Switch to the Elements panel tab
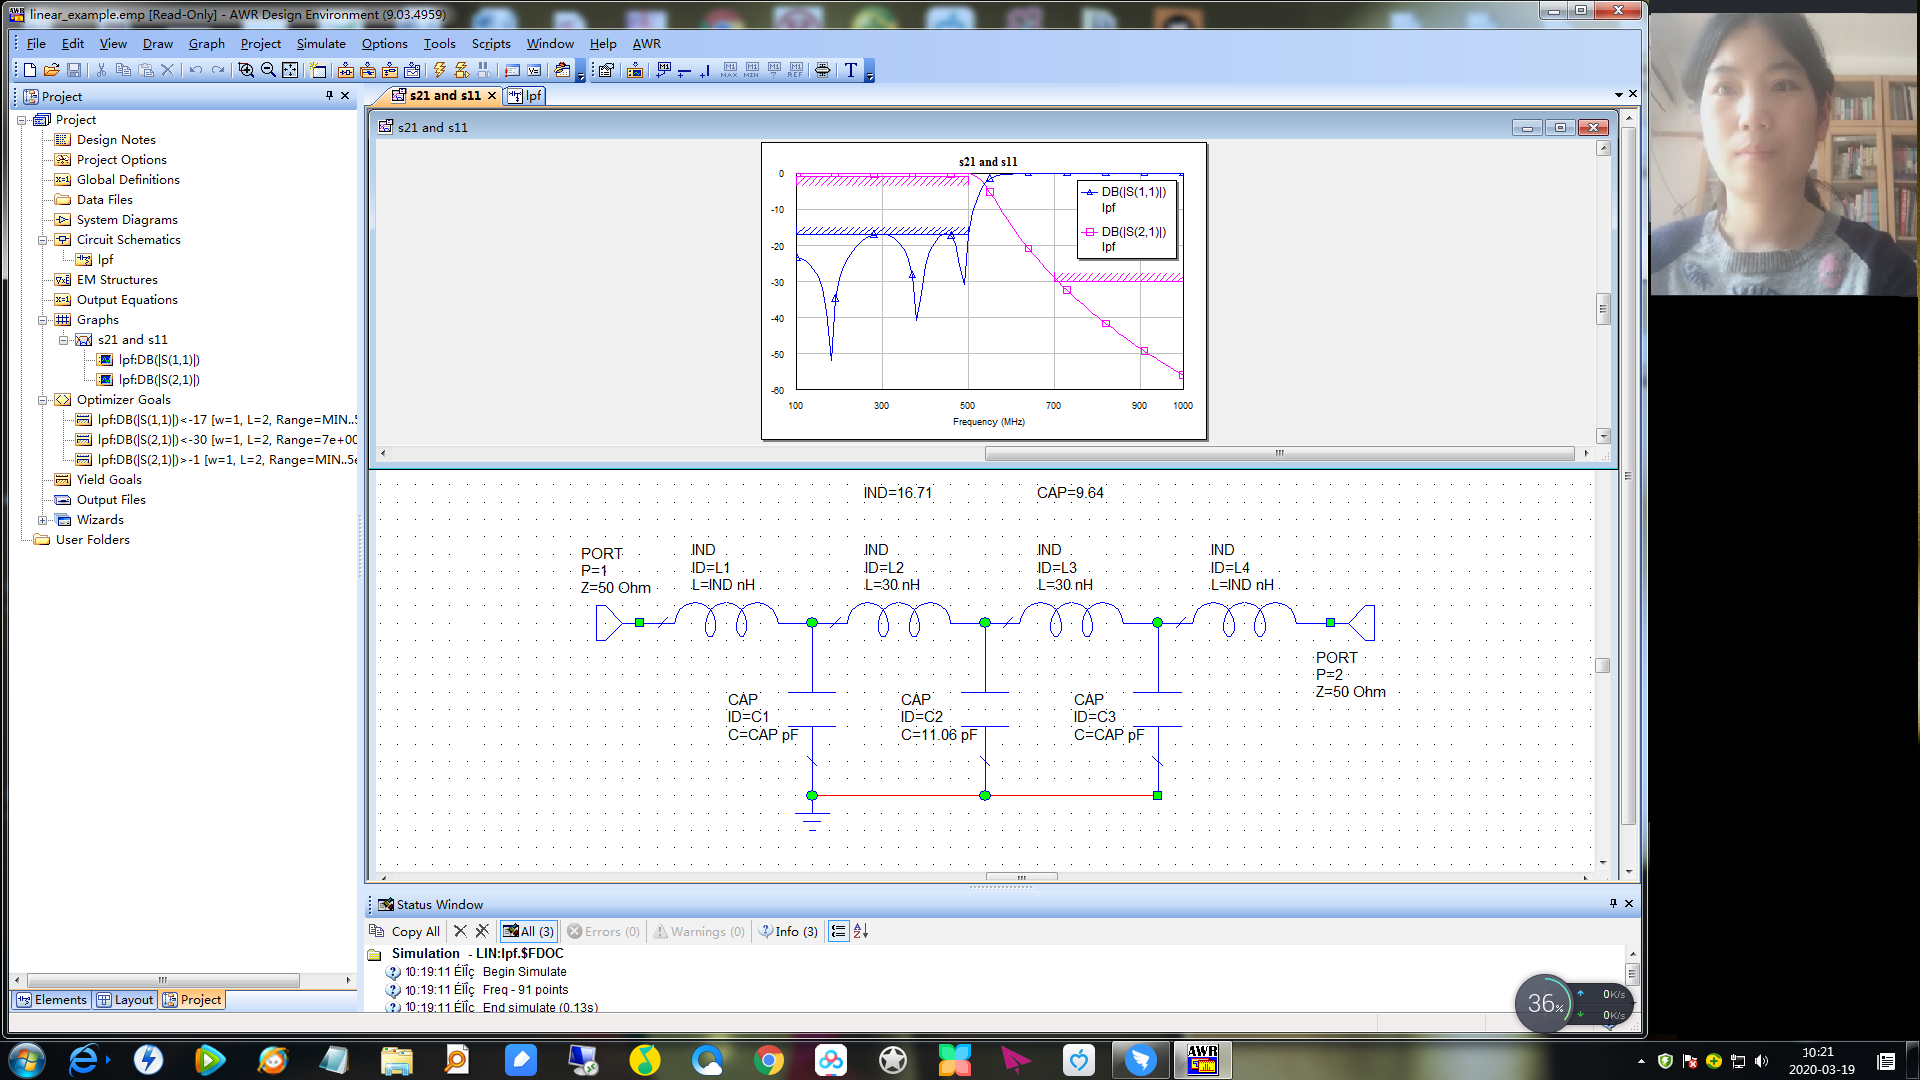 pos(51,999)
